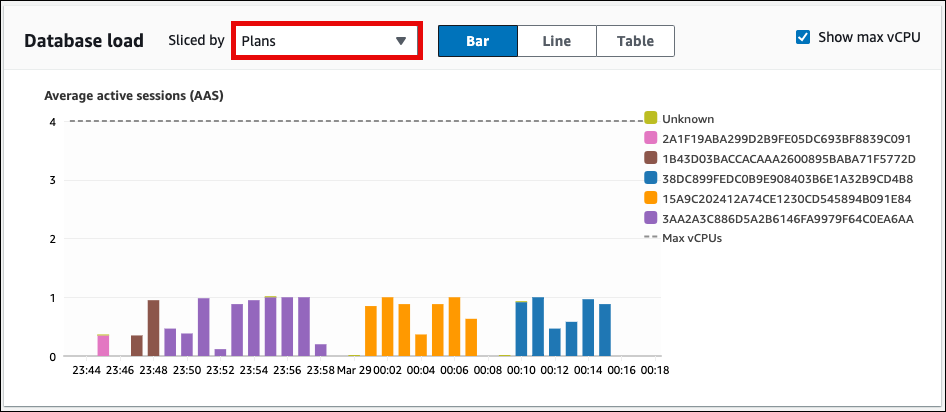
Task: Select the plan hash 3AA2A3C886D5A2B6146FA9979F64C0EA6AA legend text
Action: [788, 218]
